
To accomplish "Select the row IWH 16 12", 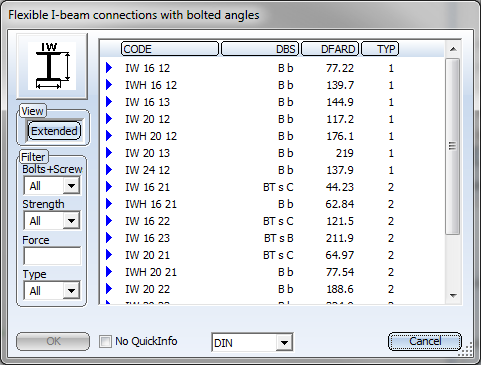I will [273, 85].
